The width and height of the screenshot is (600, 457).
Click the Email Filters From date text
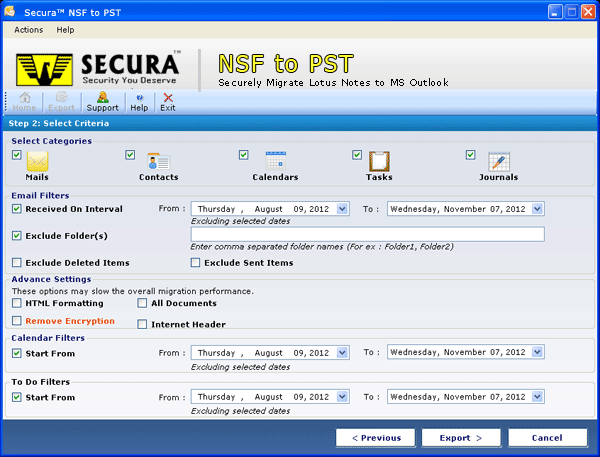(x=263, y=209)
